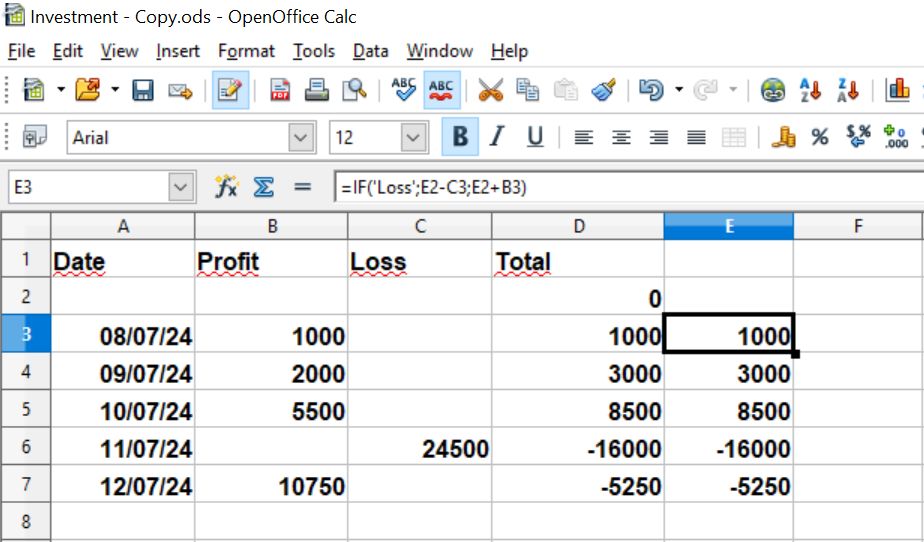Viewport: 924px width, 542px height.
Task: Run the Spelling check icon
Action: pos(404,90)
